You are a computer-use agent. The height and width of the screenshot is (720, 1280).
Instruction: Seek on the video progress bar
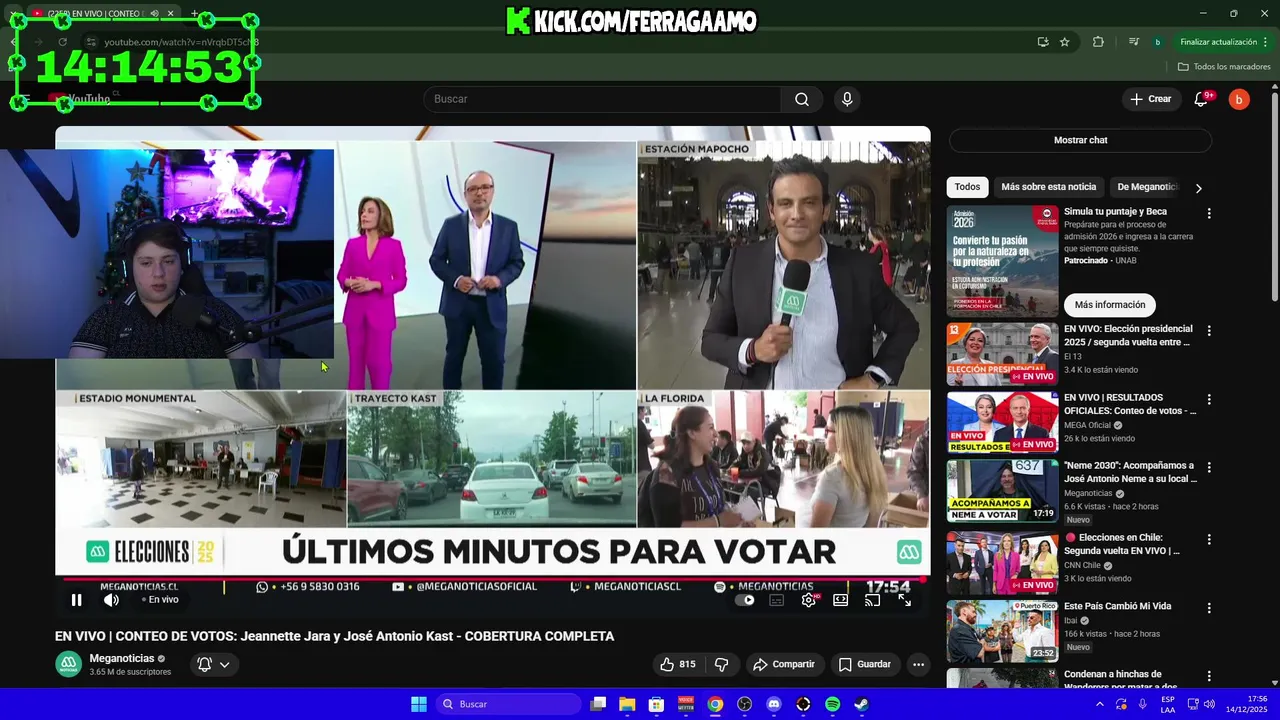tap(492, 579)
